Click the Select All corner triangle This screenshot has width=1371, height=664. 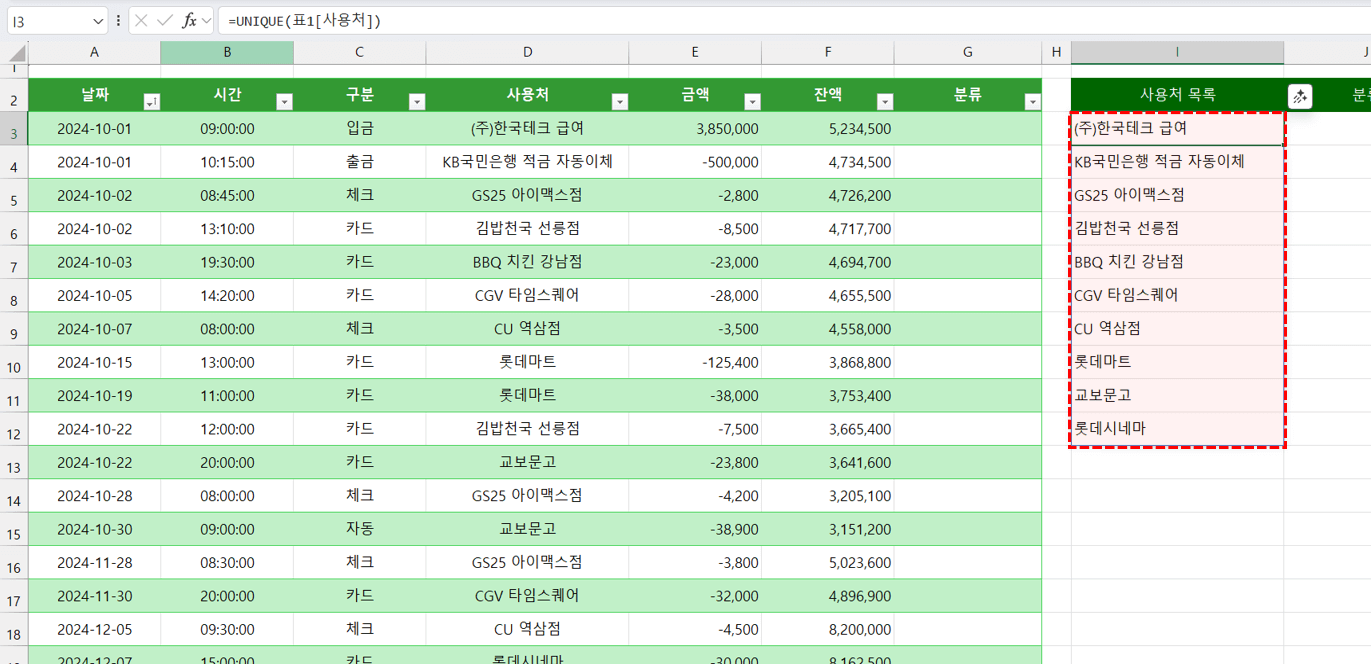[14, 52]
